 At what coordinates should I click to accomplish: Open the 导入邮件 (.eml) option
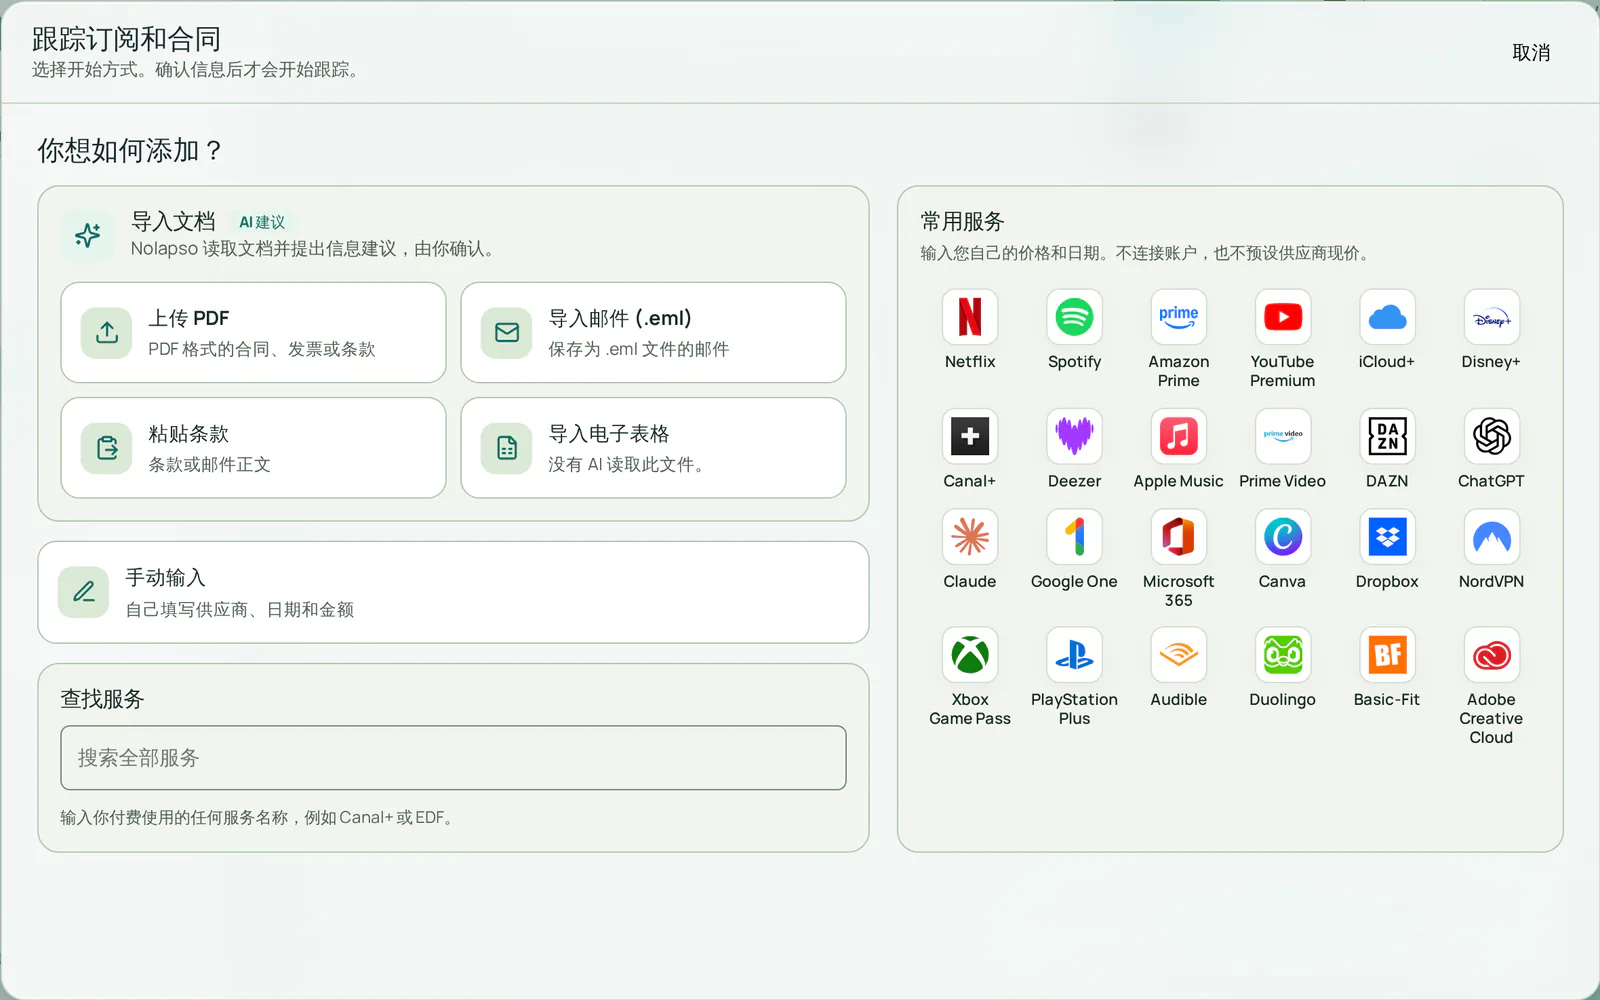(x=653, y=332)
